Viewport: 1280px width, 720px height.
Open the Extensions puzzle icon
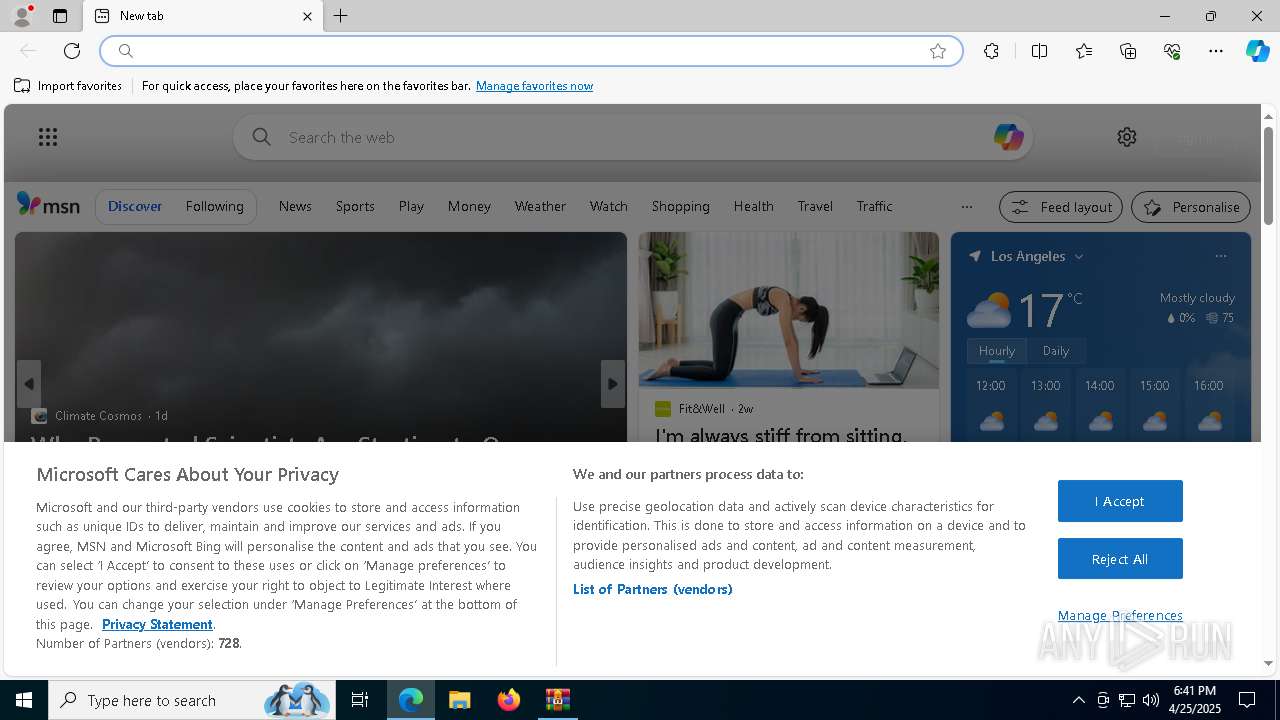pyautogui.click(x=991, y=51)
